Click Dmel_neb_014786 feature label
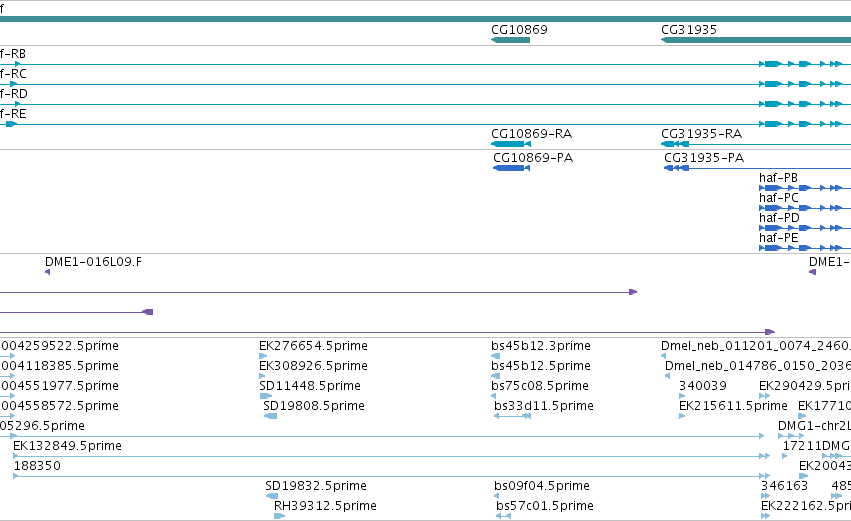This screenshot has height=521, width=851. coord(758,366)
